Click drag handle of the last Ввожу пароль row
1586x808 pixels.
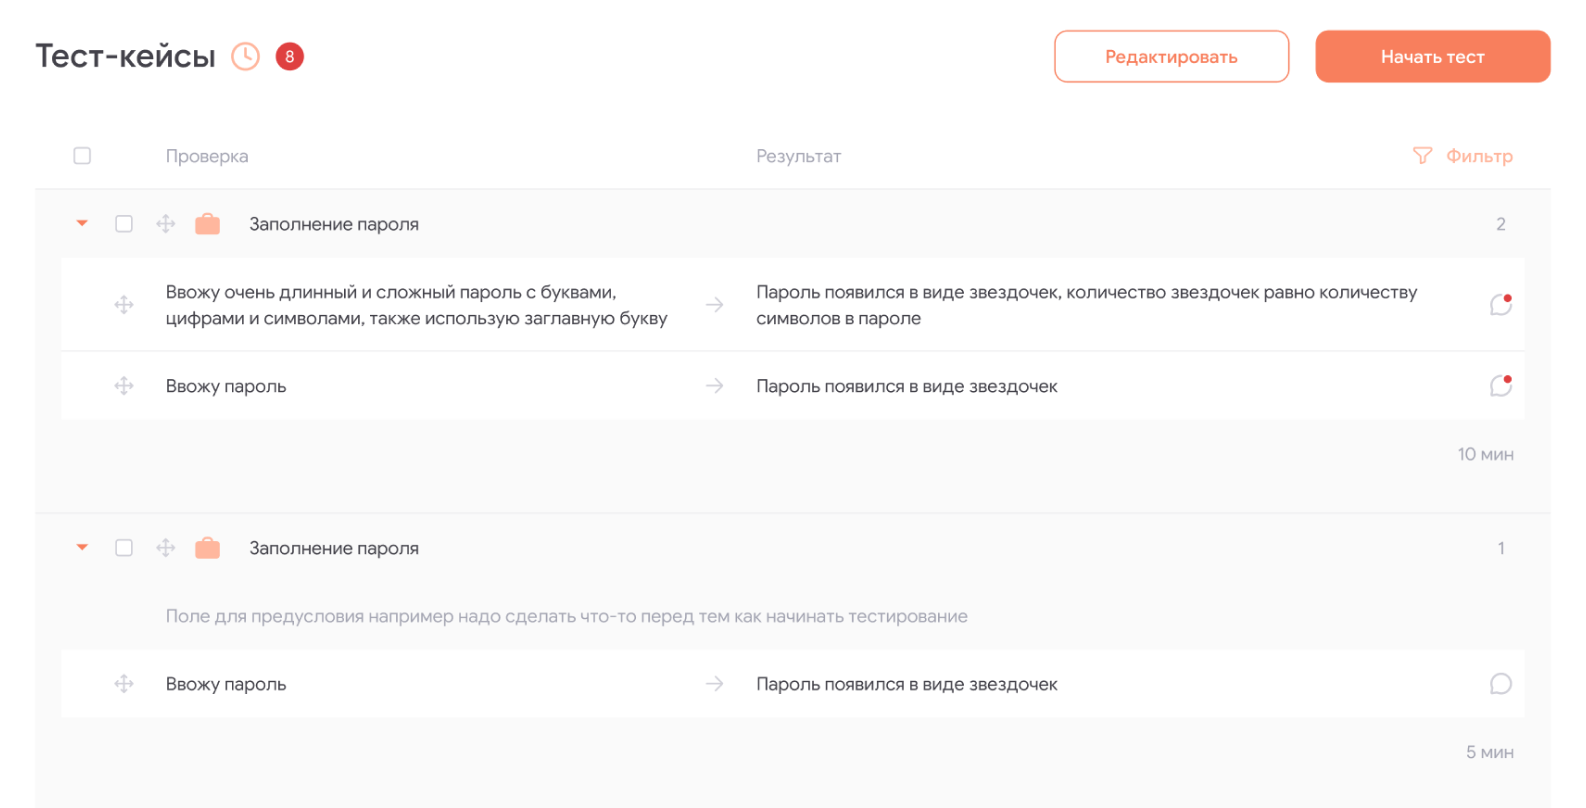(124, 684)
